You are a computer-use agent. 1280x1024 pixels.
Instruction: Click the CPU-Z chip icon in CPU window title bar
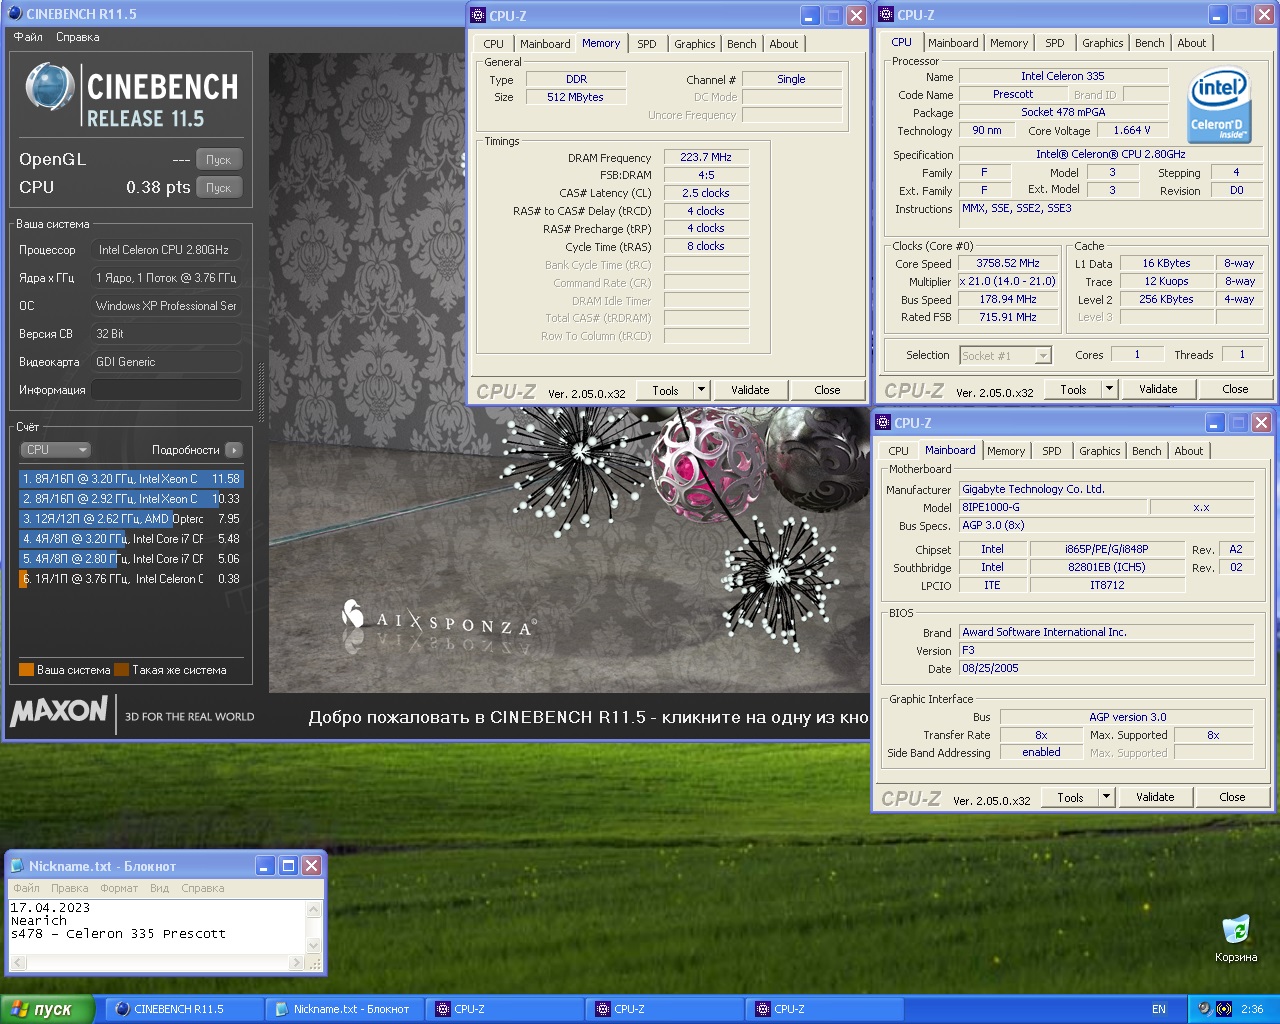[x=886, y=14]
